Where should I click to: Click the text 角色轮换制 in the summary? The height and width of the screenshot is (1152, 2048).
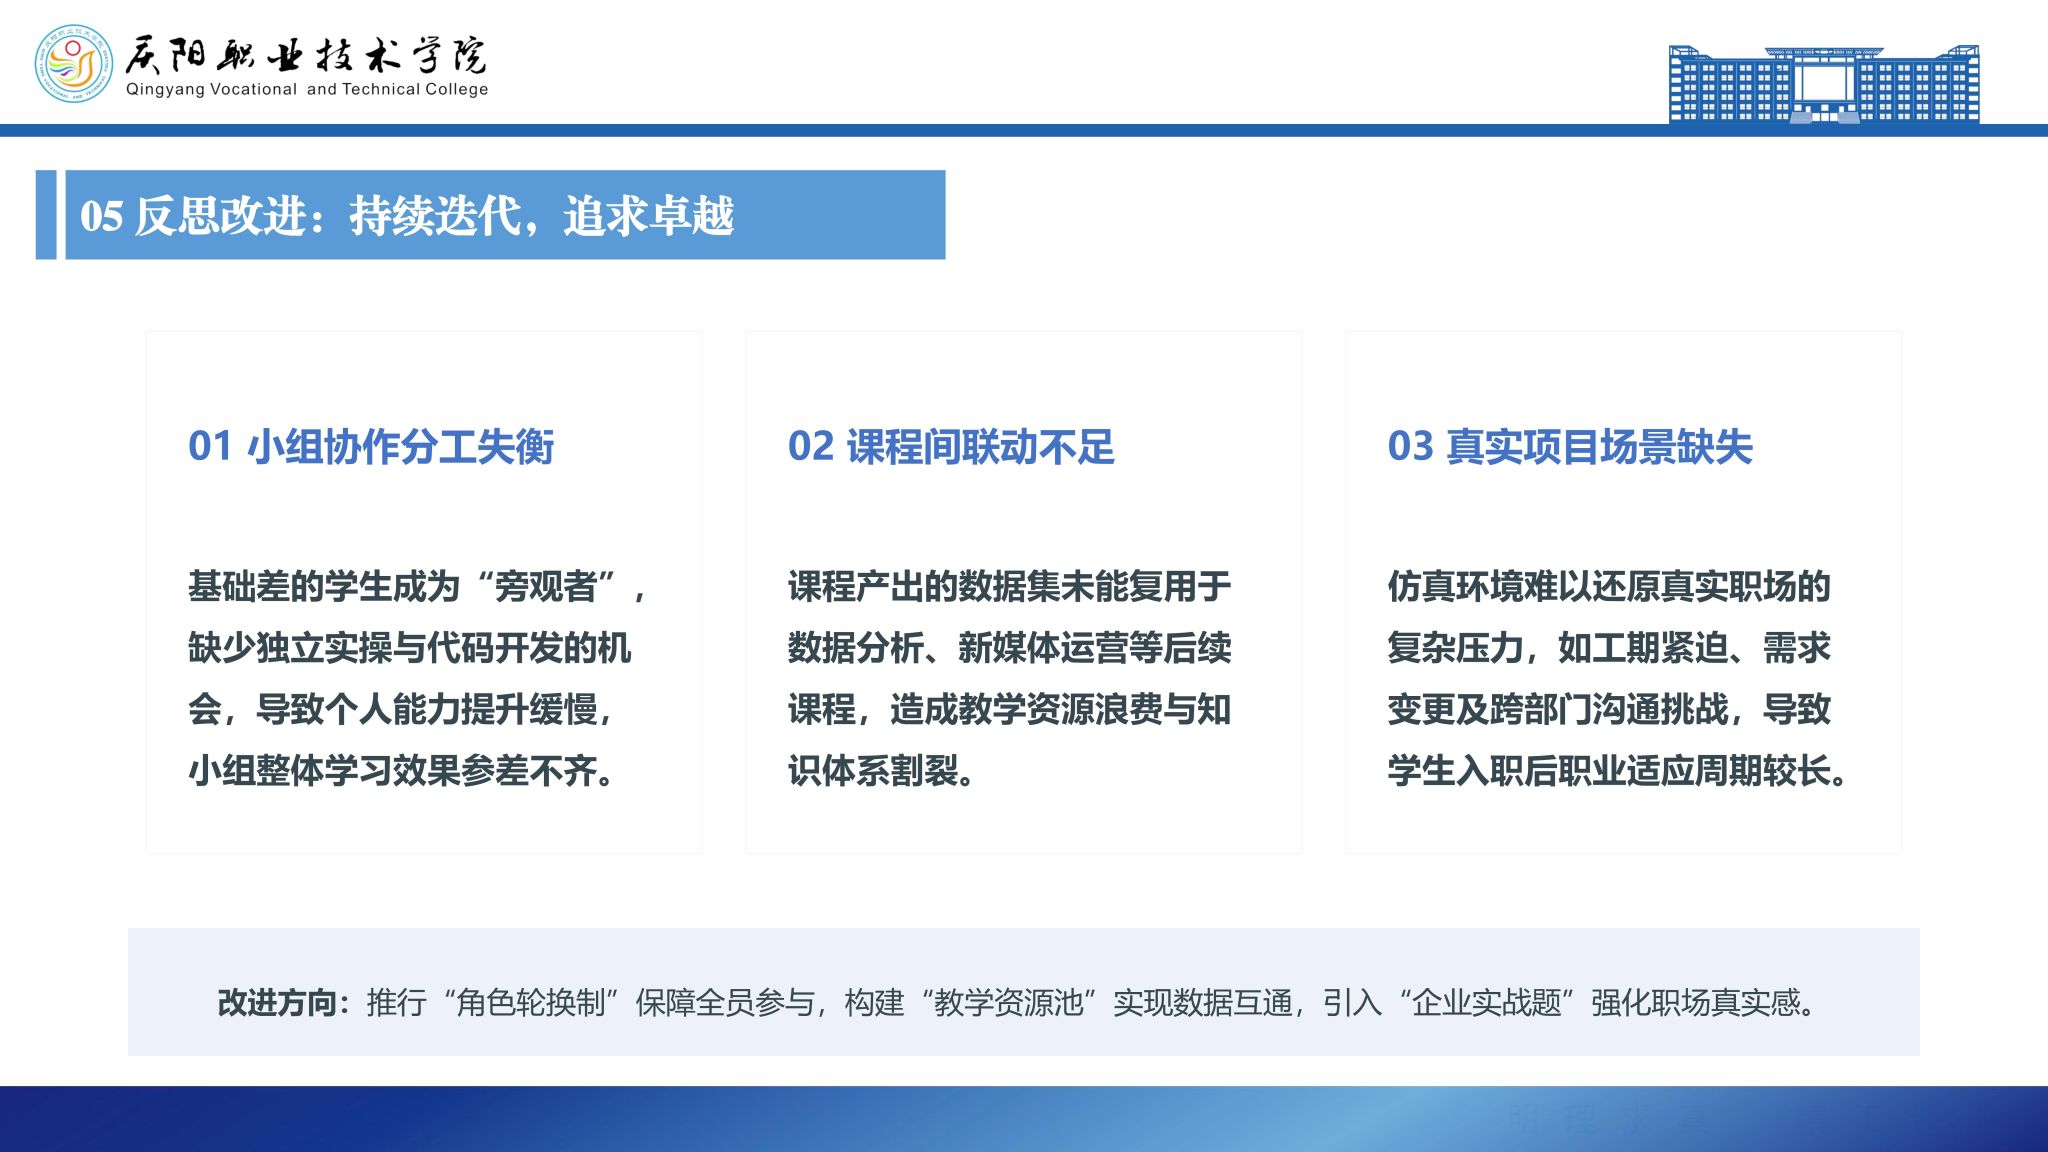[531, 1001]
